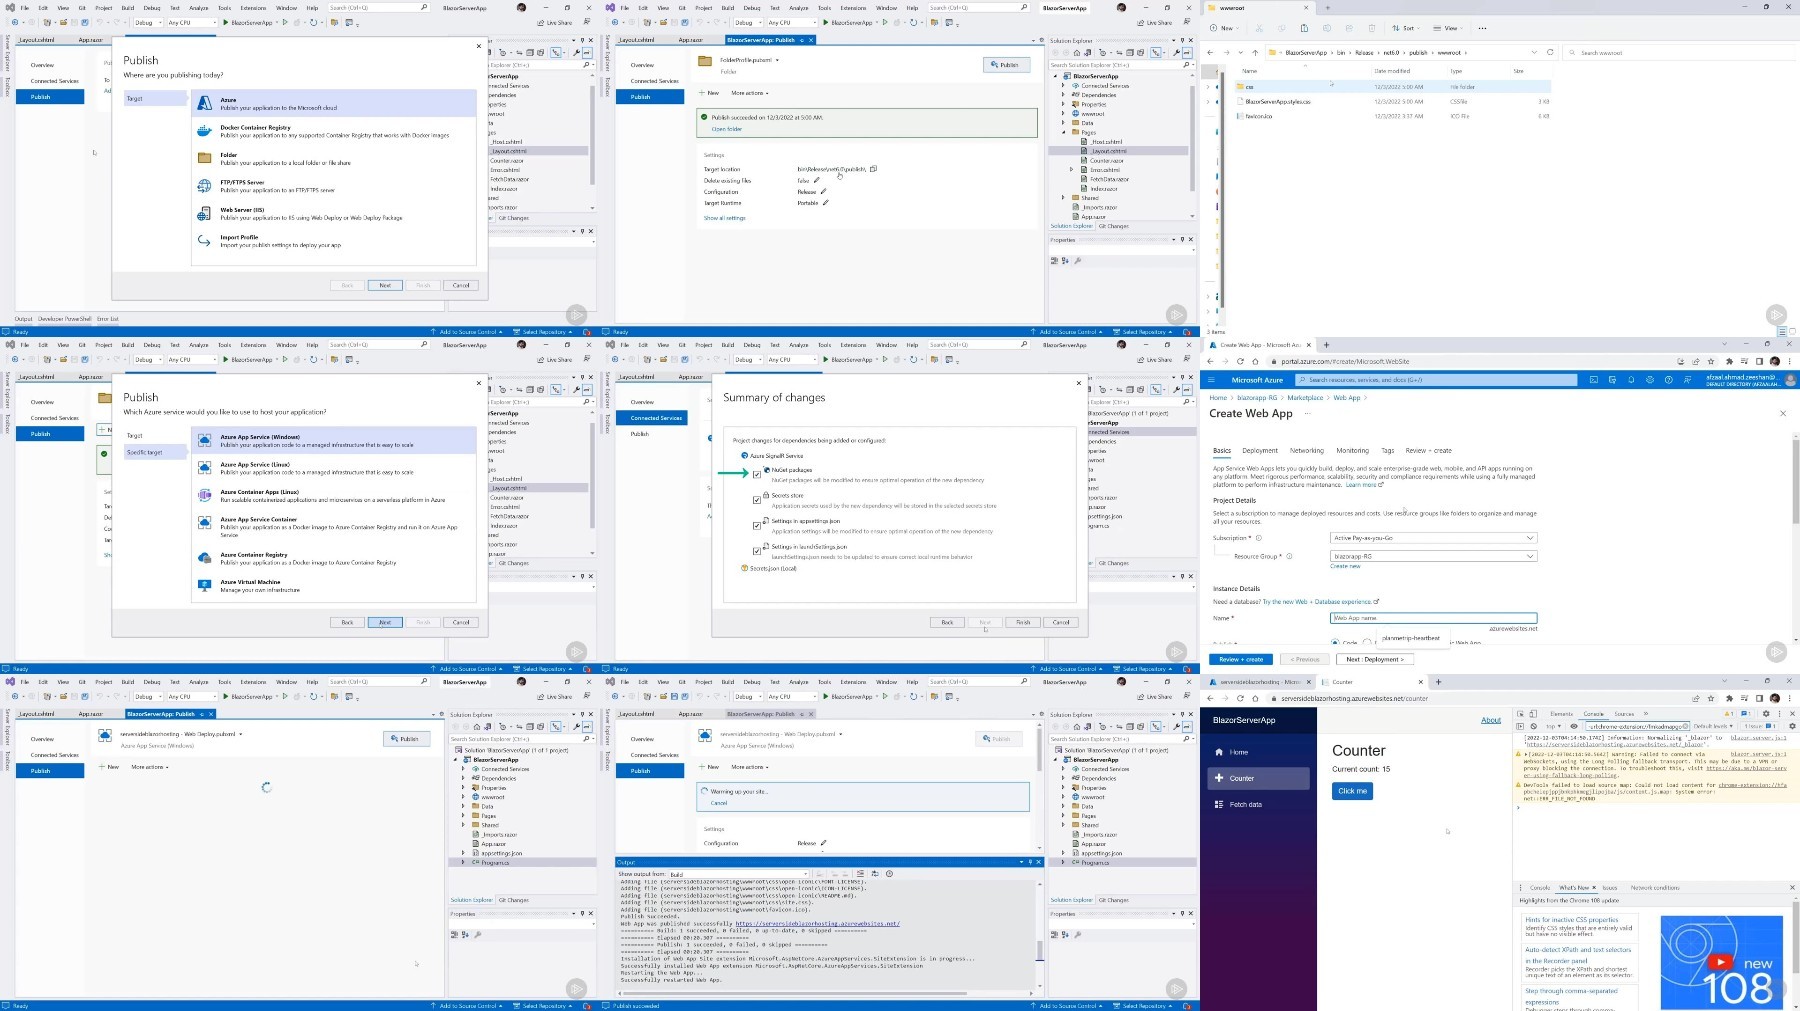Click the blue Review + create button

[x=1241, y=660]
